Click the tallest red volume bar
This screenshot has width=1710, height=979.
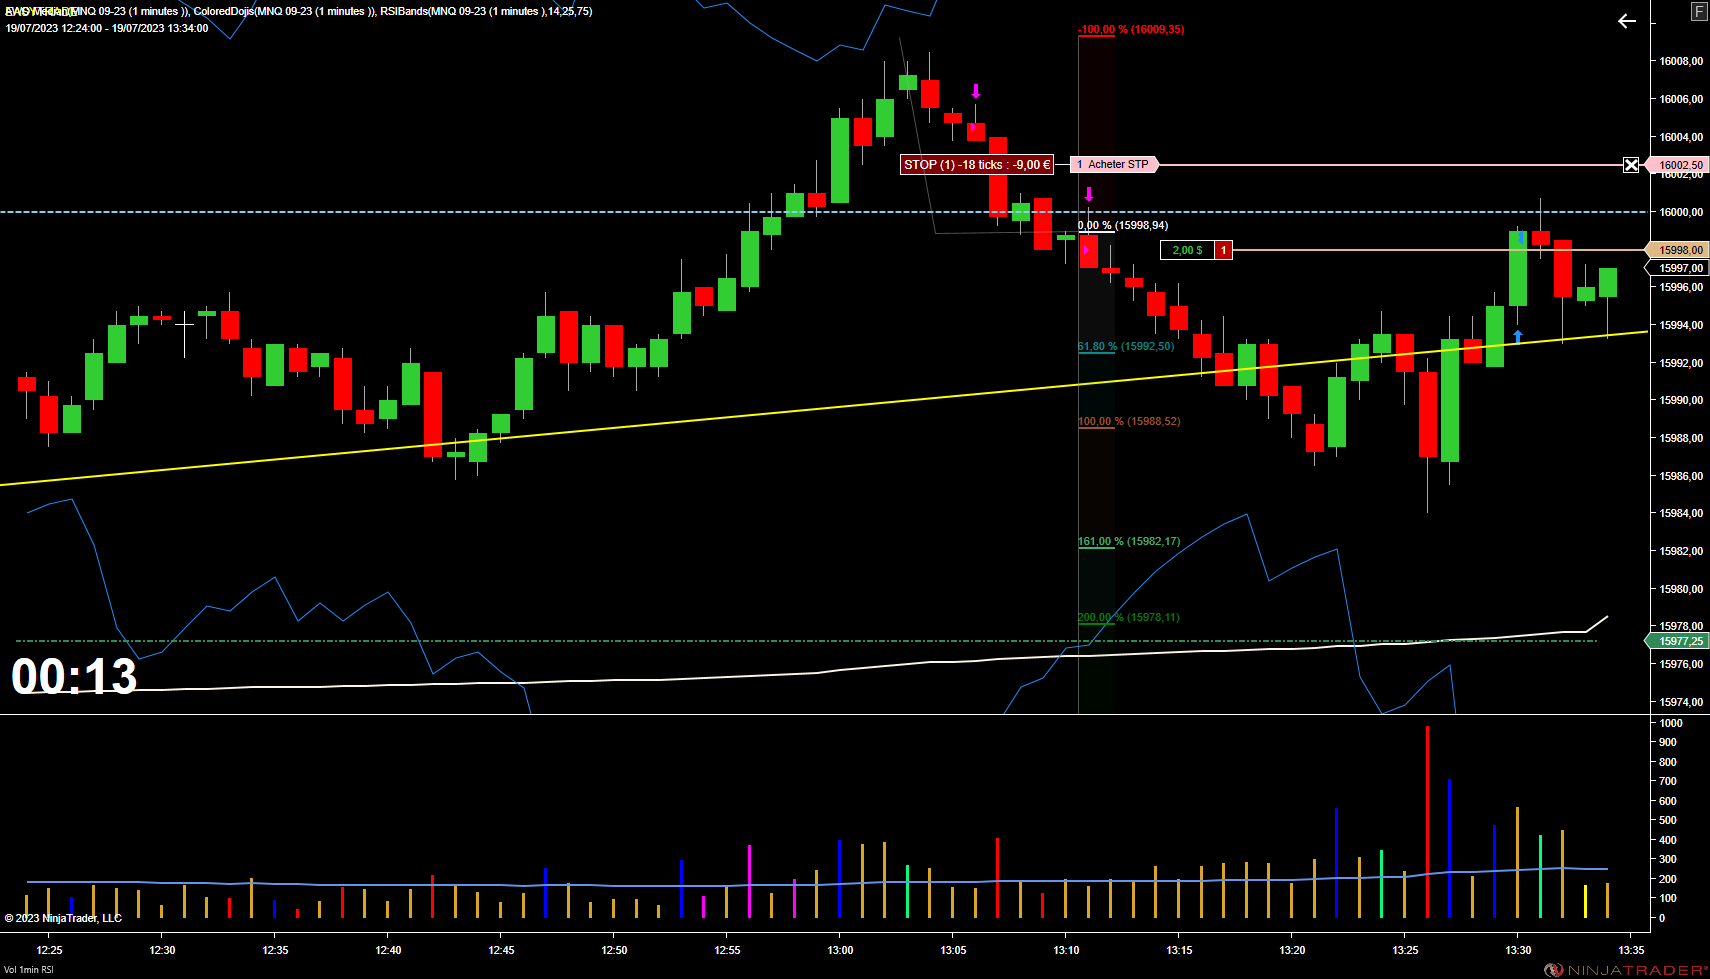tap(1427, 822)
